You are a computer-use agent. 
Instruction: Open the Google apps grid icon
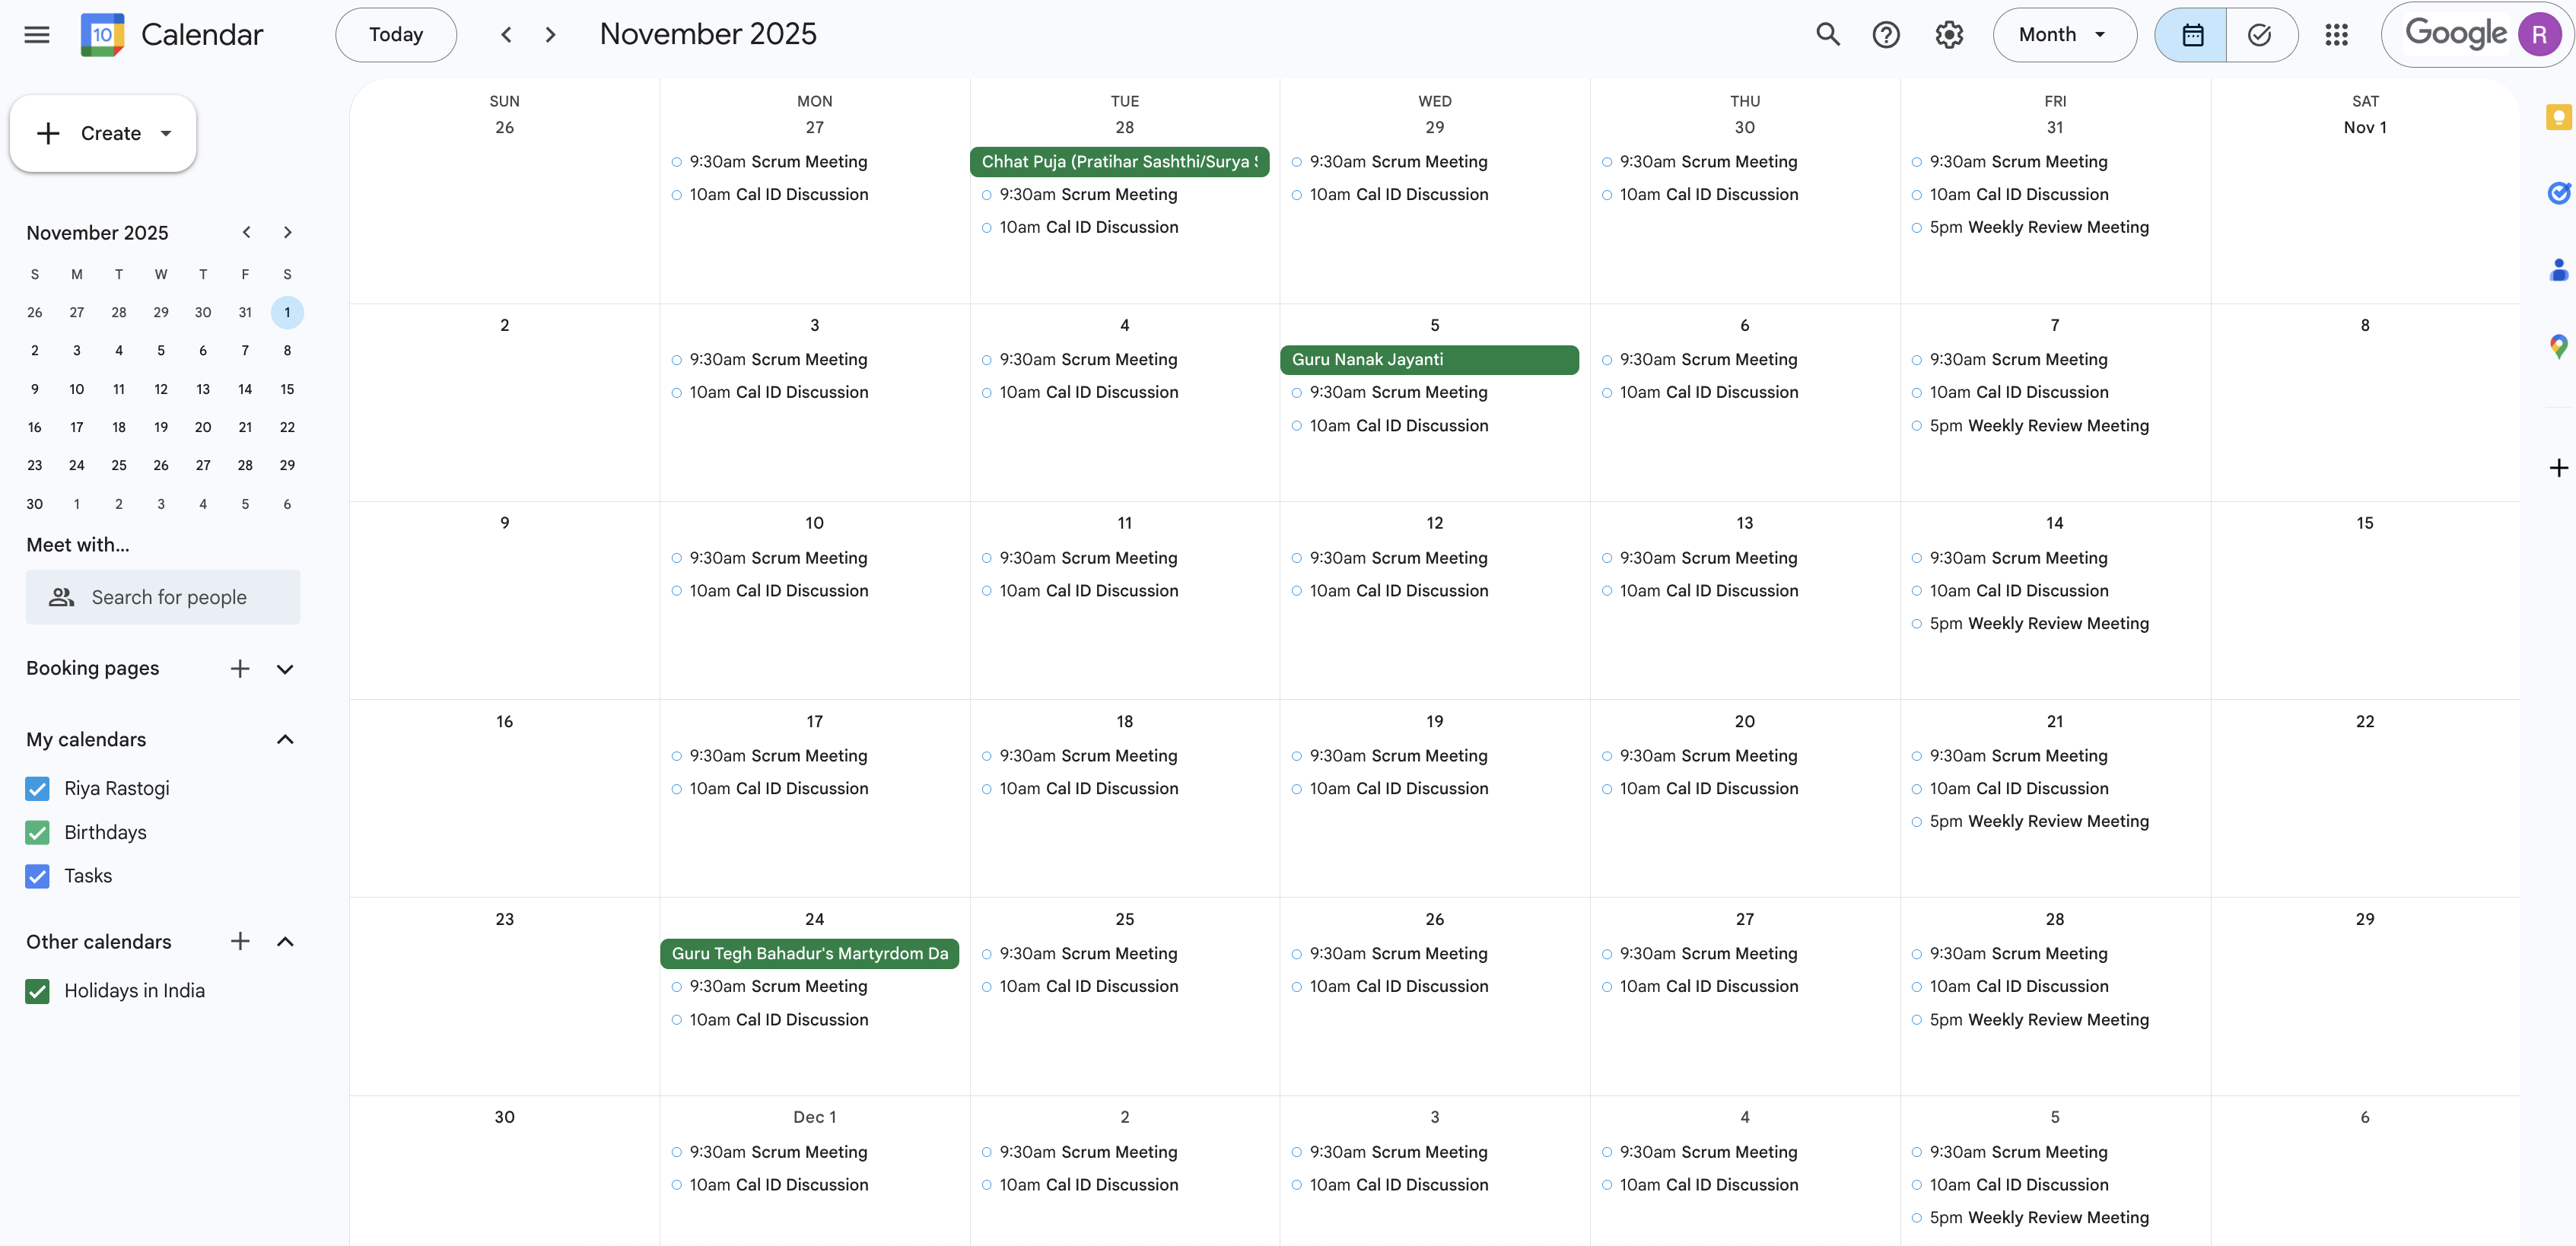click(x=2337, y=34)
